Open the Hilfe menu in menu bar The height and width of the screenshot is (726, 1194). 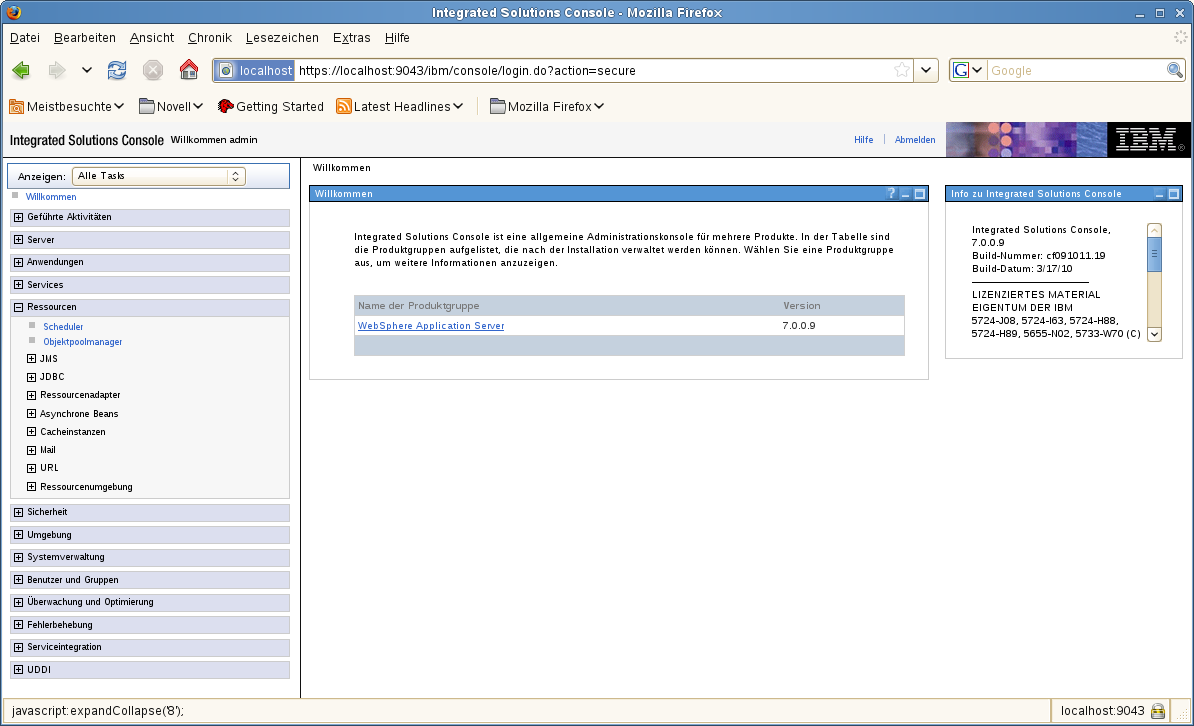[x=397, y=37]
